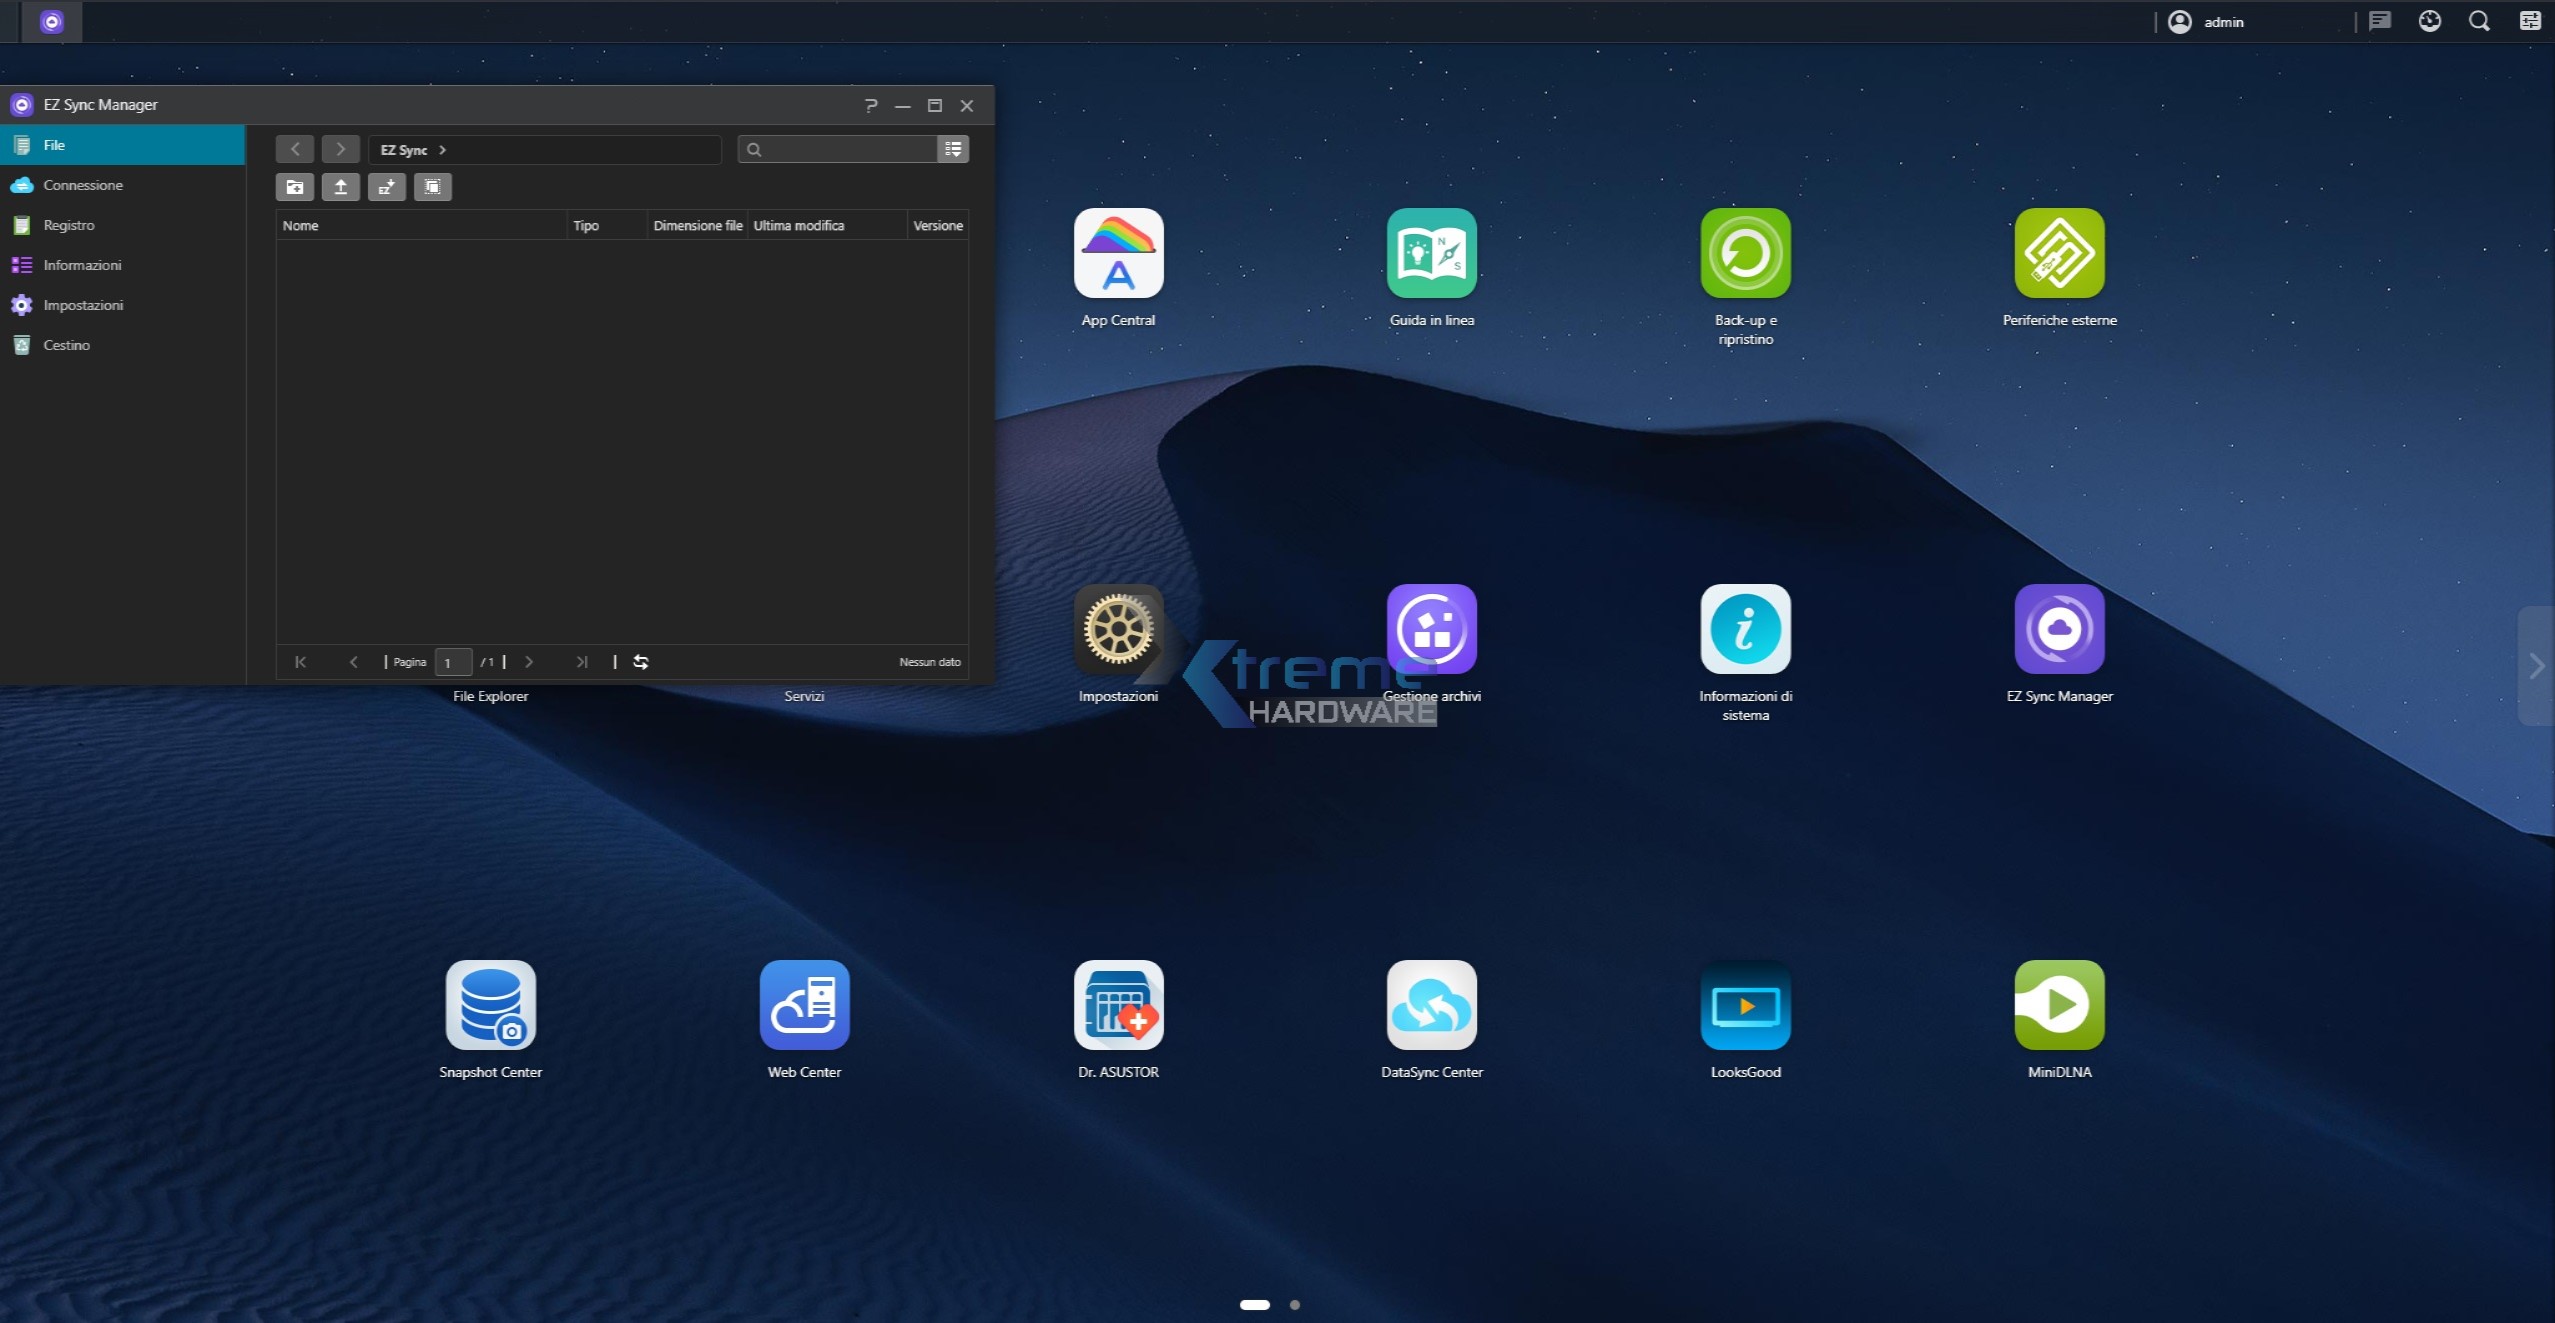Open search options dropdown in search box
The image size is (2555, 1323).
pos(953,149)
